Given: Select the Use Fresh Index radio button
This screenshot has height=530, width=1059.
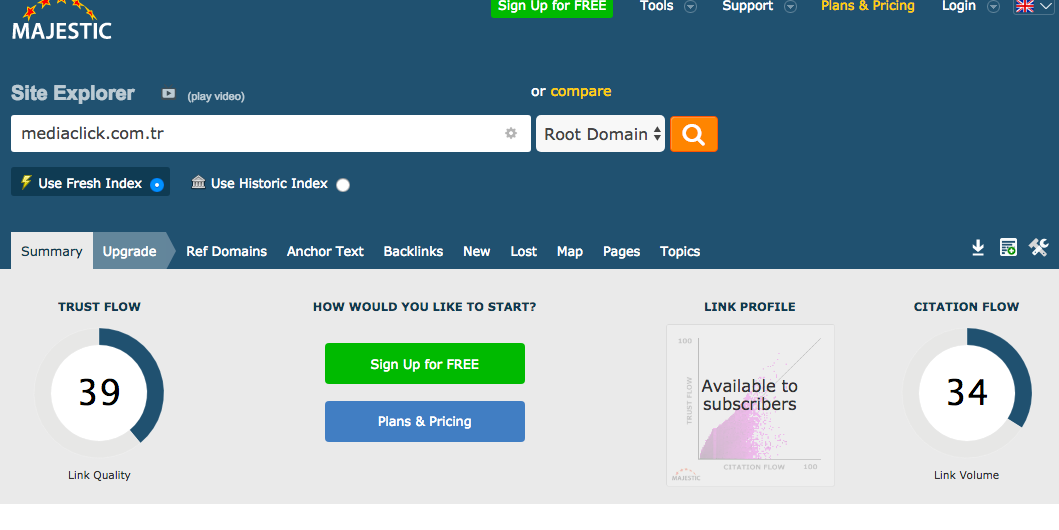Looking at the screenshot, I should coord(156,184).
